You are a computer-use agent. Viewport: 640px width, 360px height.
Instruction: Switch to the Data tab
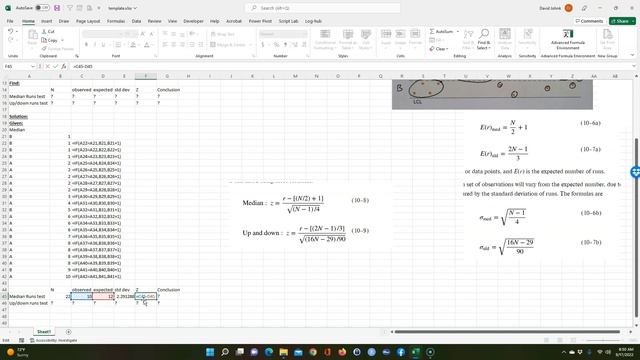pyautogui.click(x=136, y=21)
